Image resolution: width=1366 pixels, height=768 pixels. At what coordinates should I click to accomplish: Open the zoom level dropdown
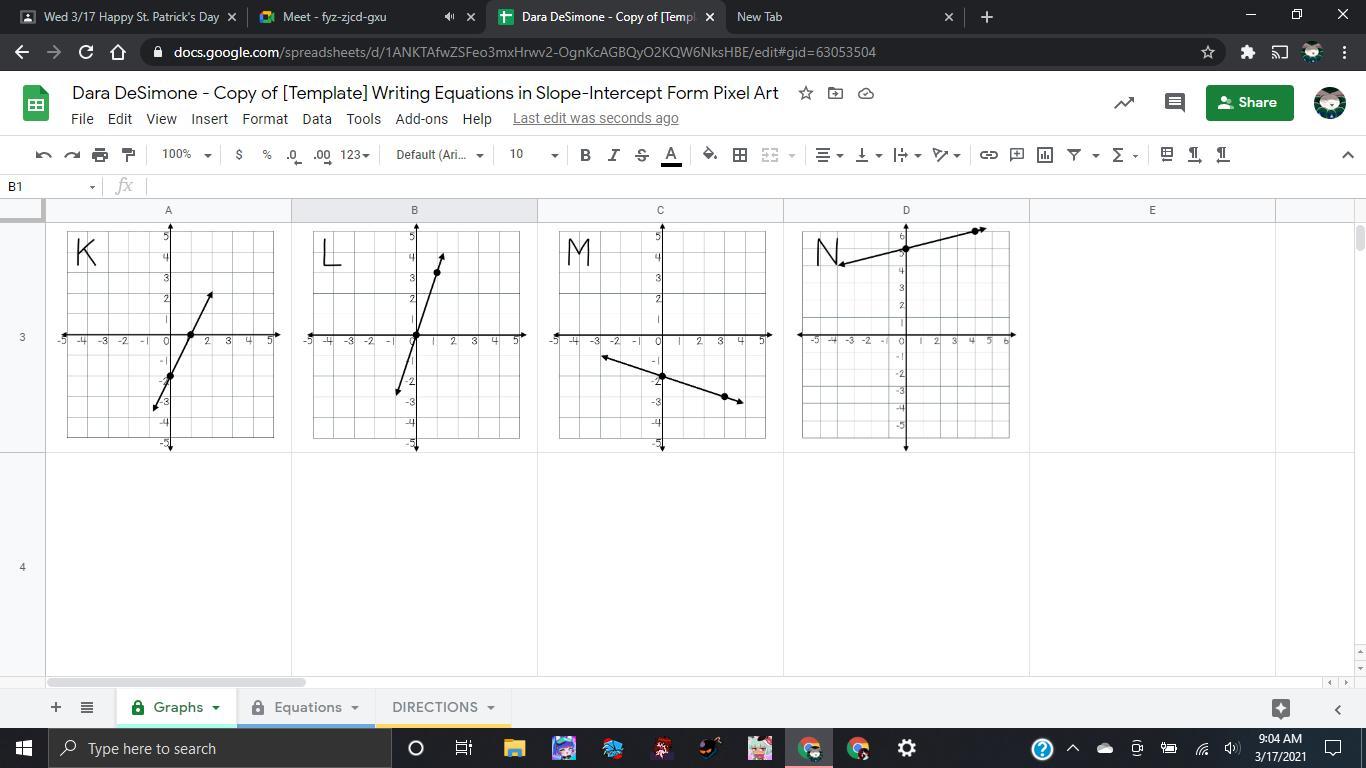[x=187, y=155]
